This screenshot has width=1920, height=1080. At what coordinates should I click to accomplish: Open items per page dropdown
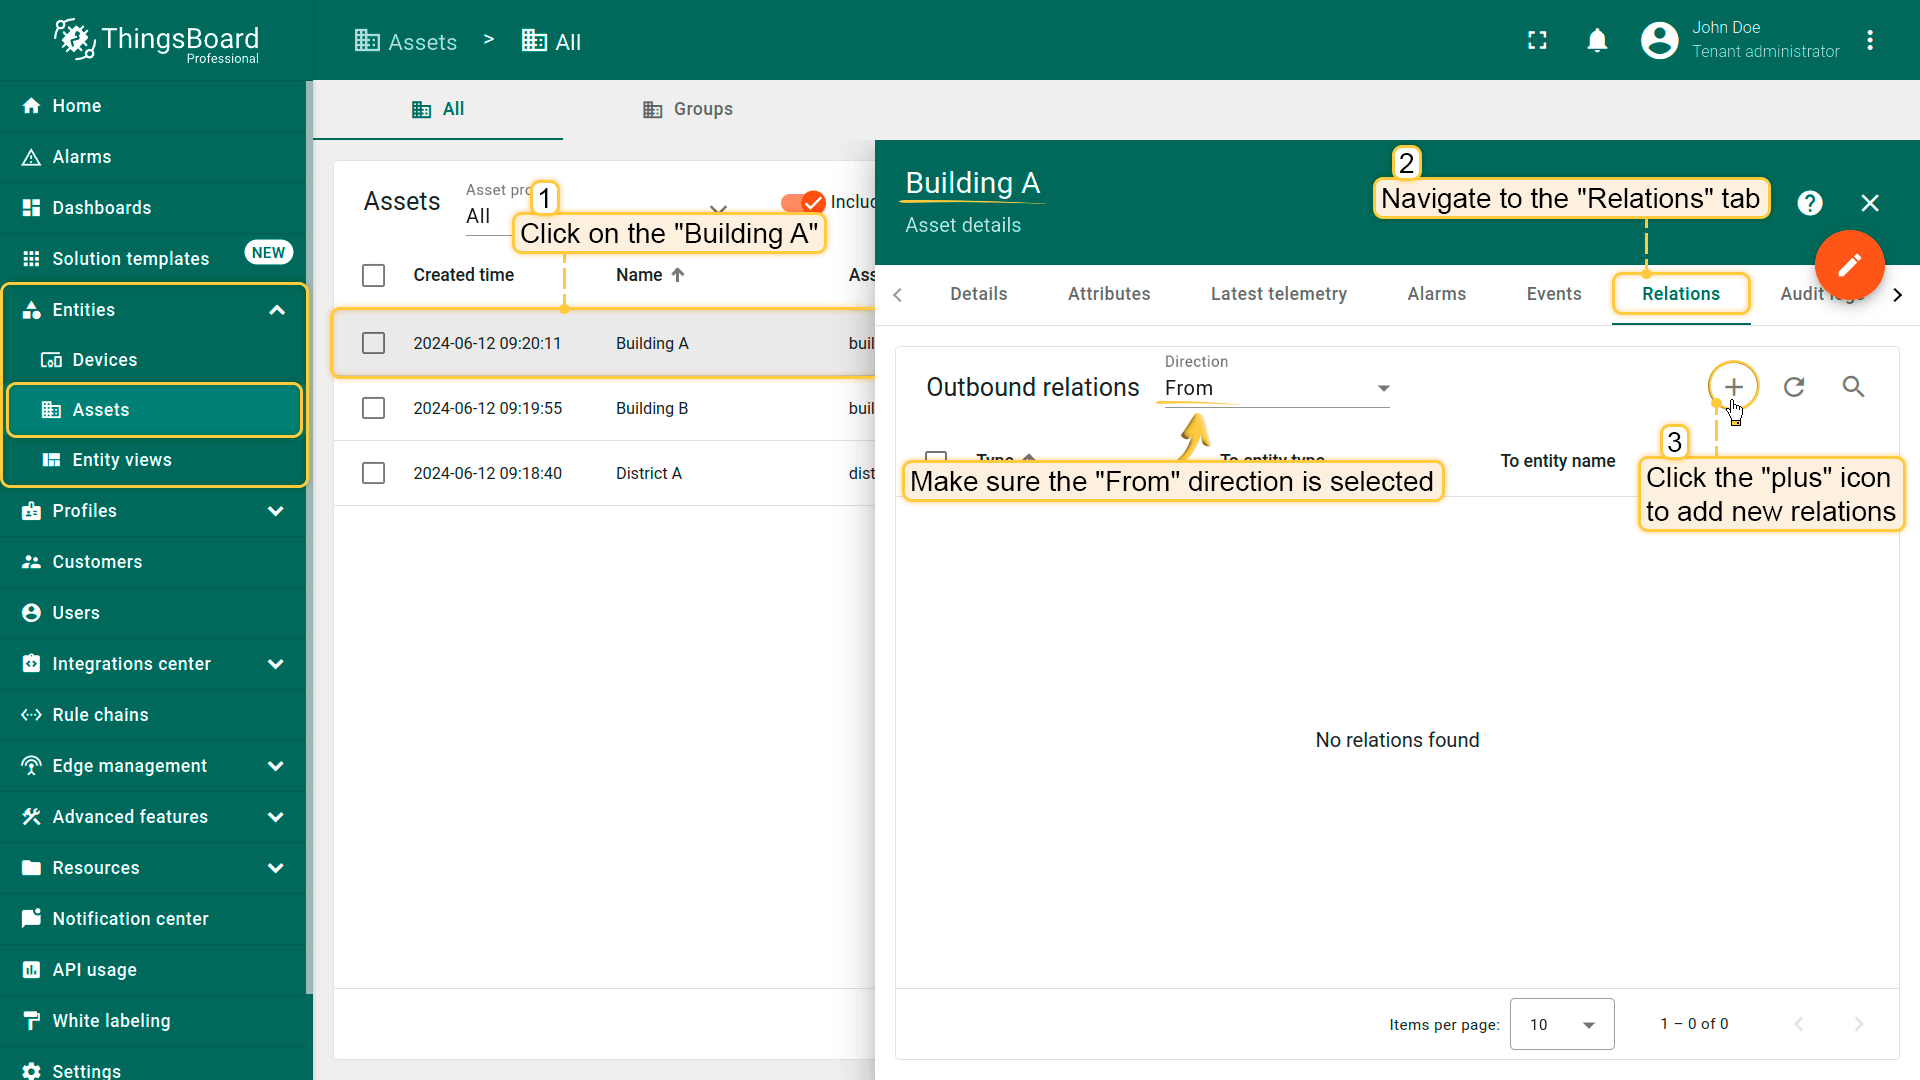pyautogui.click(x=1561, y=1024)
